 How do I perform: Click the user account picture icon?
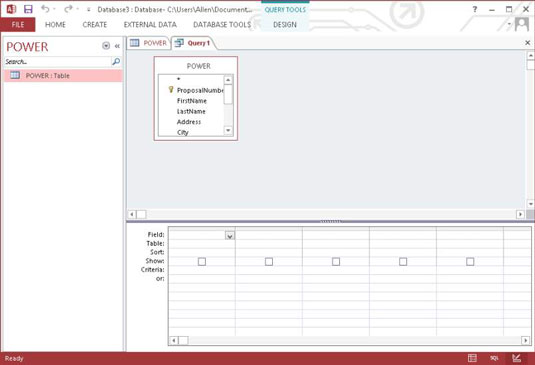(x=521, y=25)
